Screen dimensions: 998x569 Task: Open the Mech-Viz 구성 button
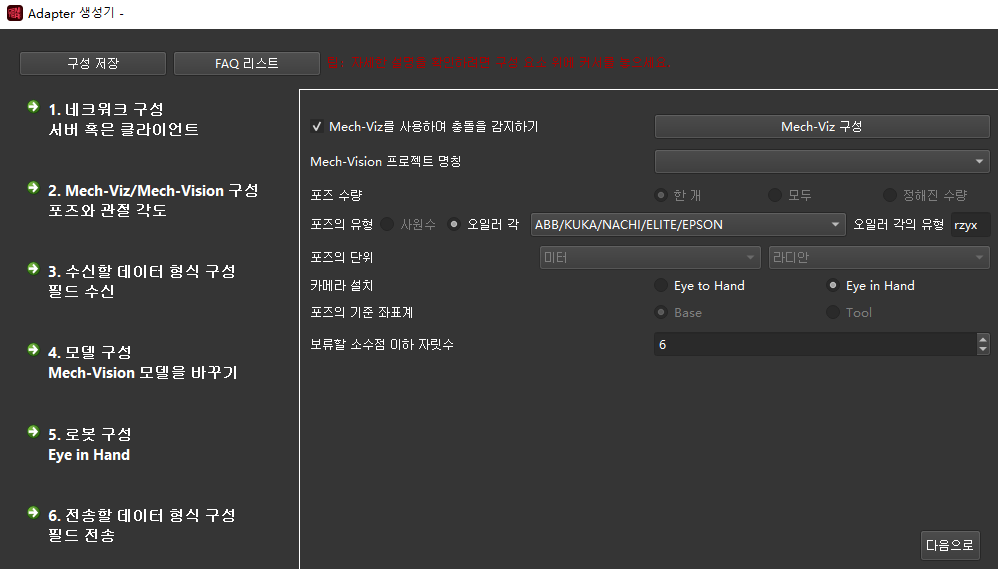click(x=822, y=127)
